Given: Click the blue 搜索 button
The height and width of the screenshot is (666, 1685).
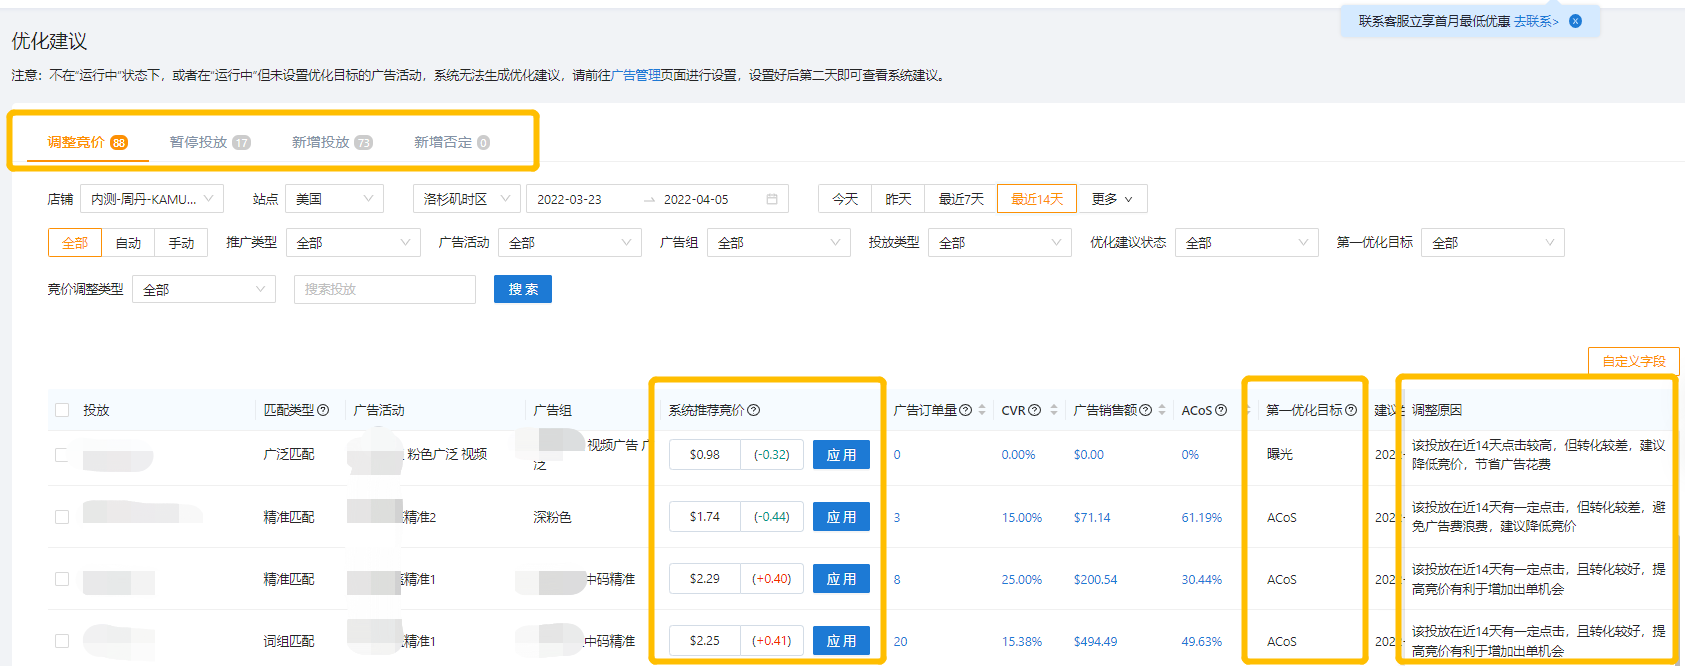Looking at the screenshot, I should 522,289.
